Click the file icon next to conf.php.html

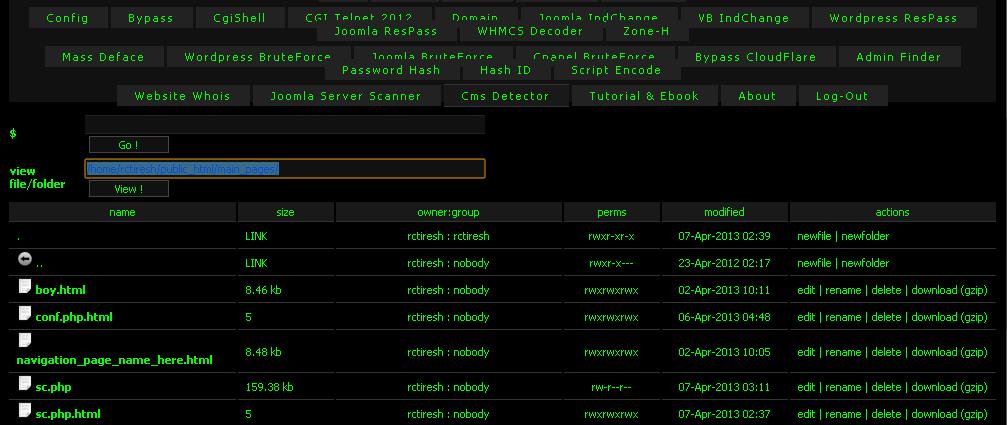pos(24,313)
